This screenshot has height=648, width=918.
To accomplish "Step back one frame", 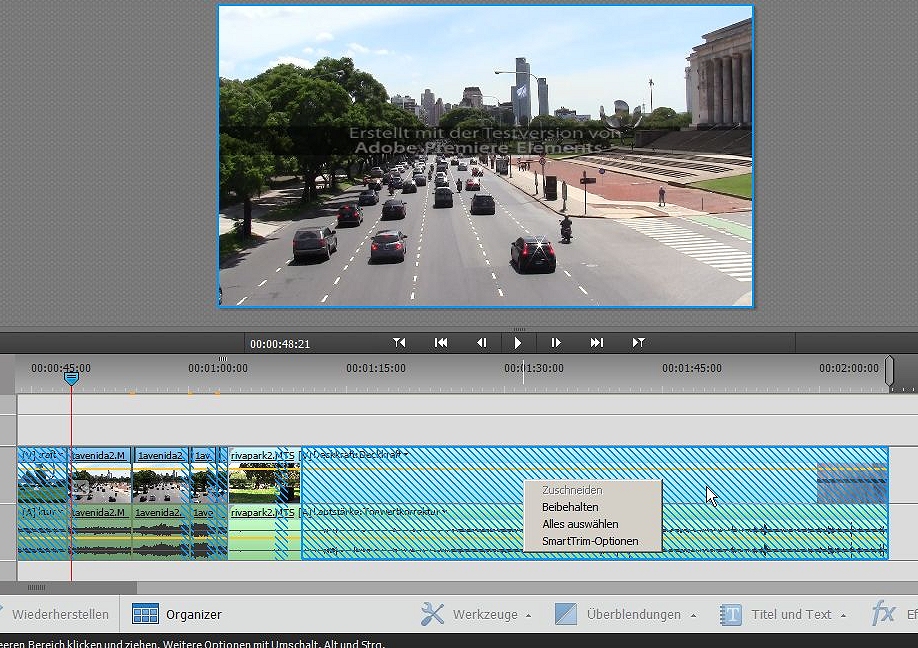I will pyautogui.click(x=482, y=342).
